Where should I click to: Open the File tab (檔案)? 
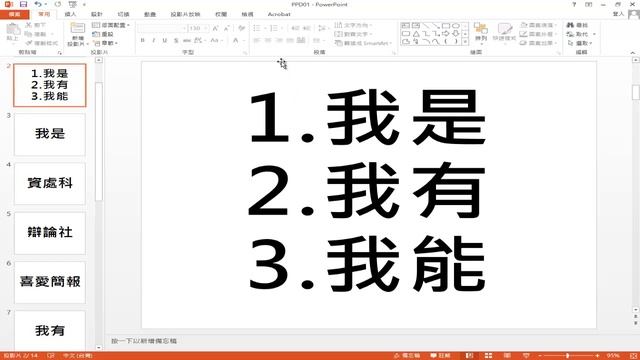point(15,14)
